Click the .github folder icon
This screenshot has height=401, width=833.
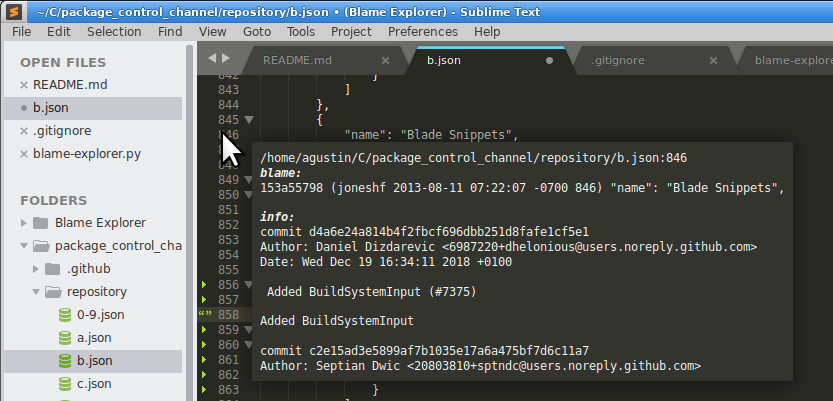pos(52,269)
